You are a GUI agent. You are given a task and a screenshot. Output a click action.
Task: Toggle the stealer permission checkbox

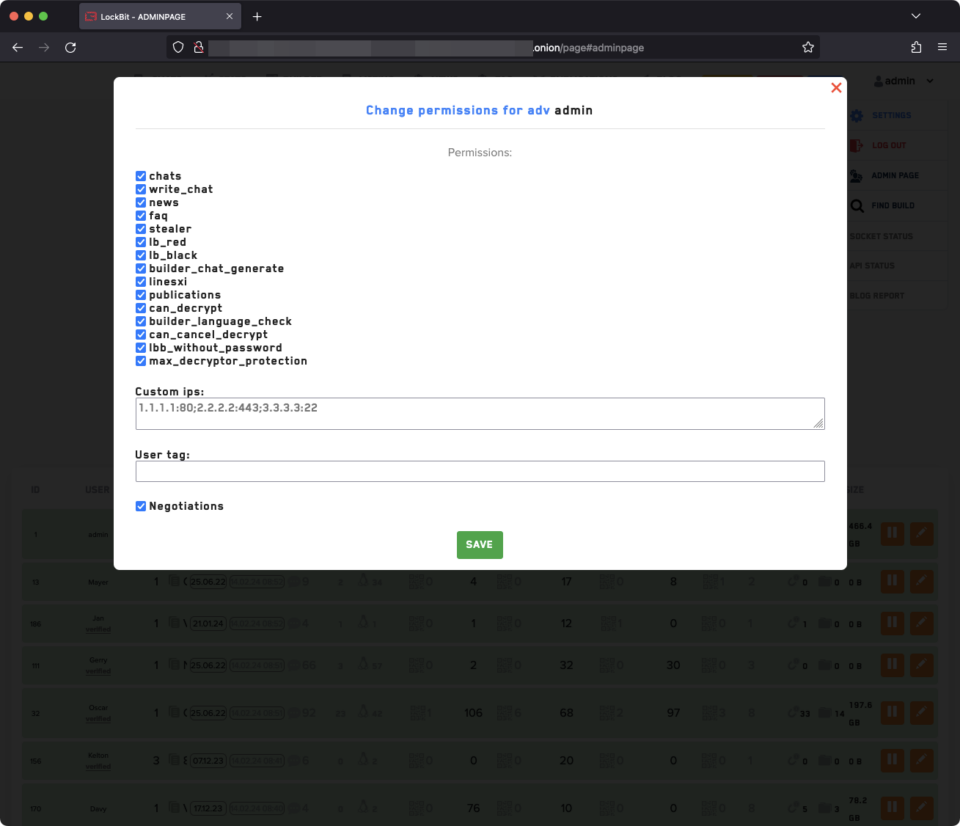coord(141,229)
